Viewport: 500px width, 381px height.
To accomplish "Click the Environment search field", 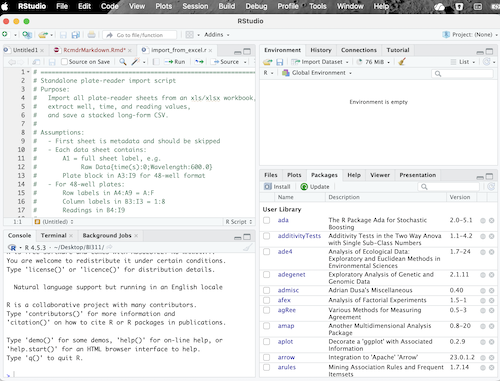I will coord(462,74).
